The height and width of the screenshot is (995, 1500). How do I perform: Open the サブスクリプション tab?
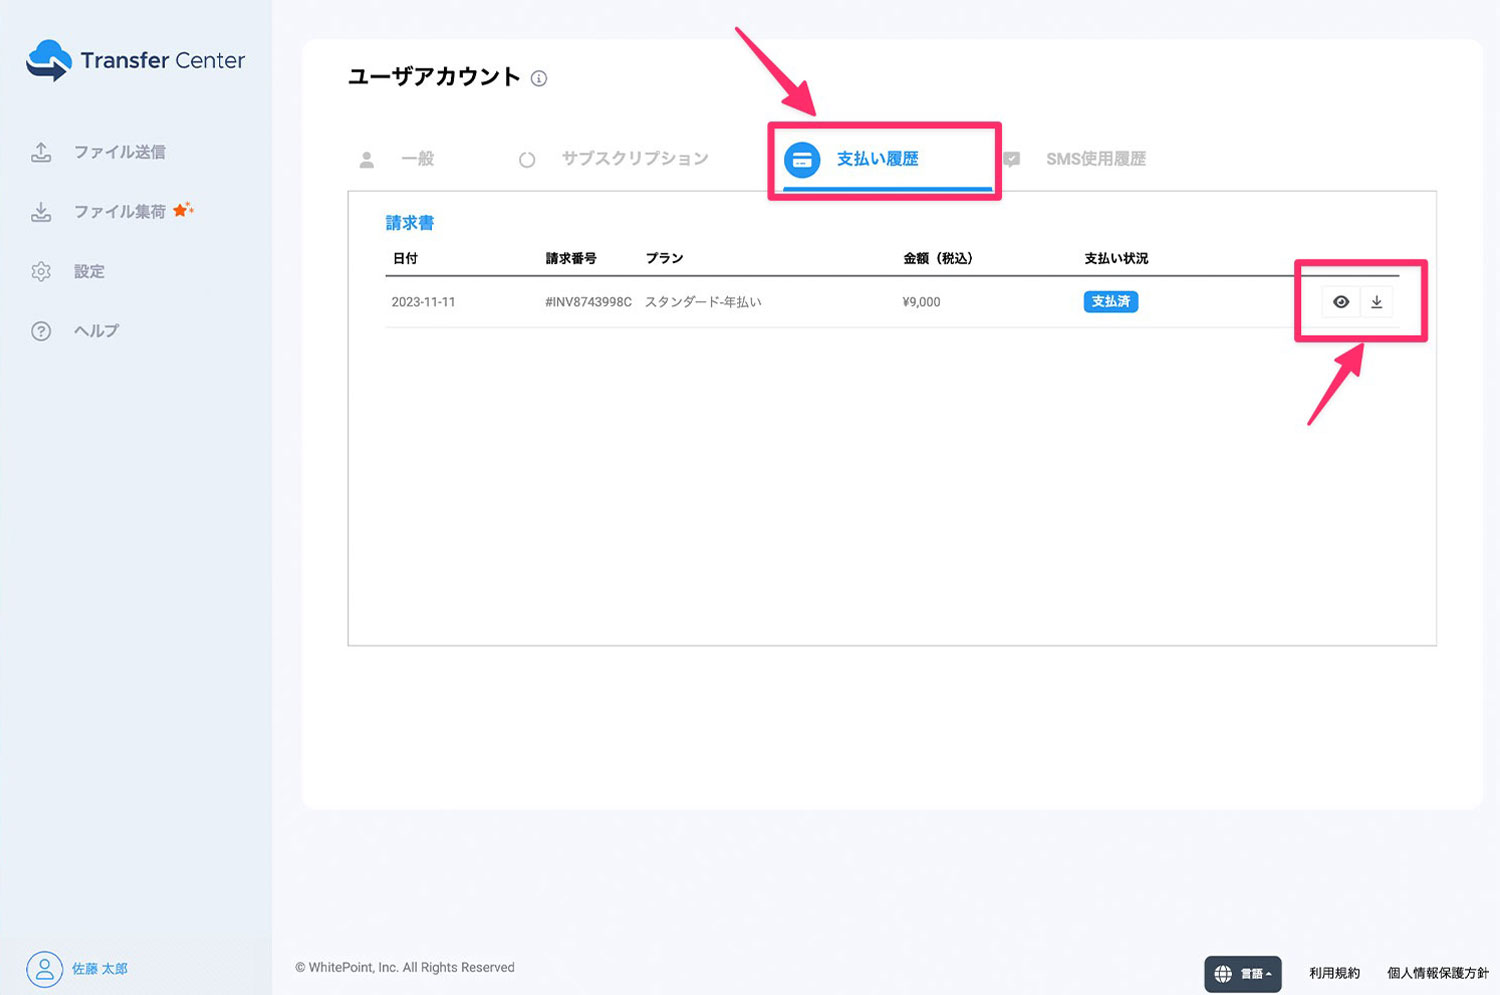(634, 158)
